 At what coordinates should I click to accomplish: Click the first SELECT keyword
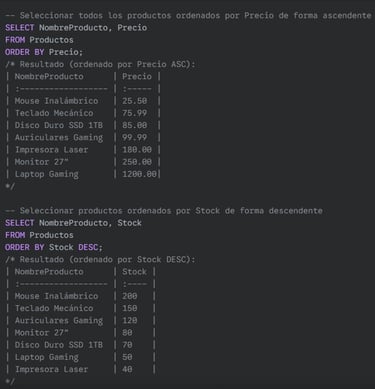click(20, 28)
